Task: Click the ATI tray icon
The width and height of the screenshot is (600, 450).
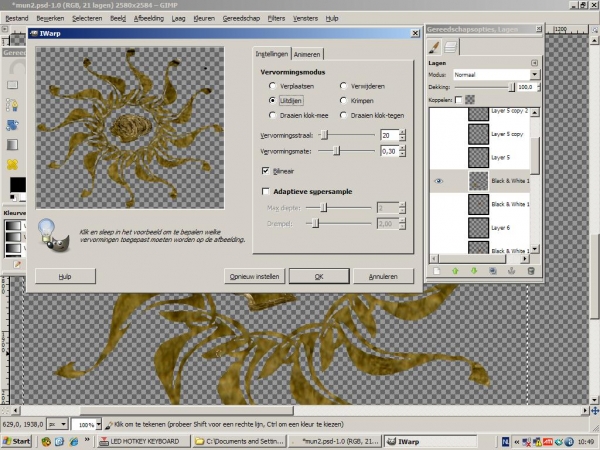Action: click(x=548, y=442)
